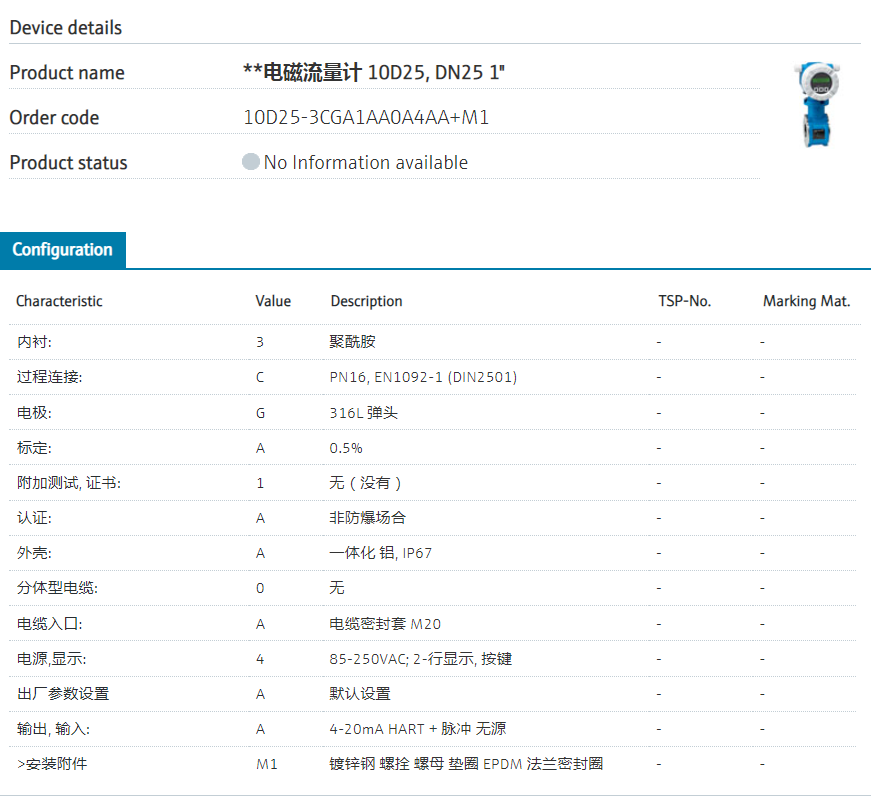
Task: Click the Value column header
Action: [273, 301]
